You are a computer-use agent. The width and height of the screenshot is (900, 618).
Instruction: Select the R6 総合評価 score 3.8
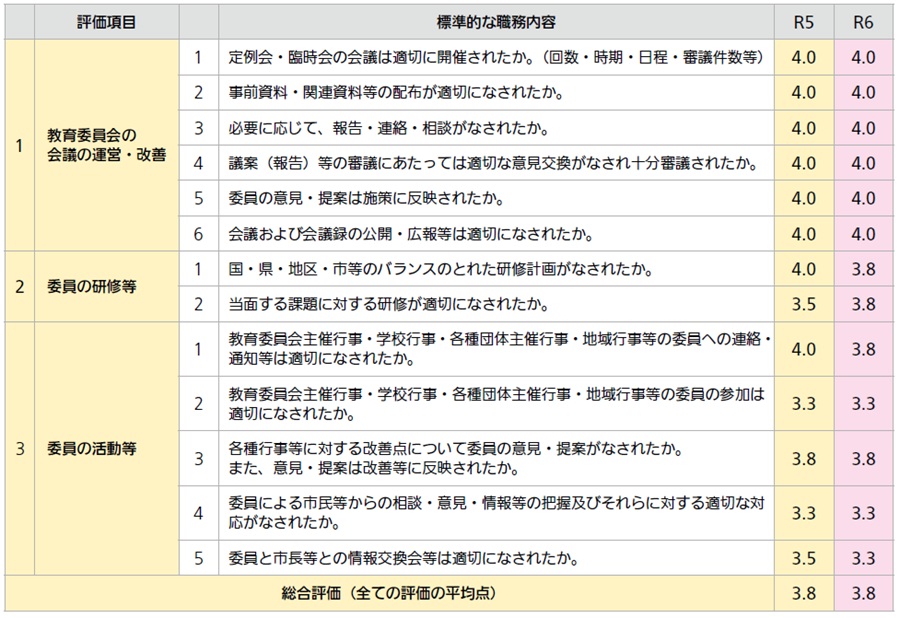tap(864, 593)
